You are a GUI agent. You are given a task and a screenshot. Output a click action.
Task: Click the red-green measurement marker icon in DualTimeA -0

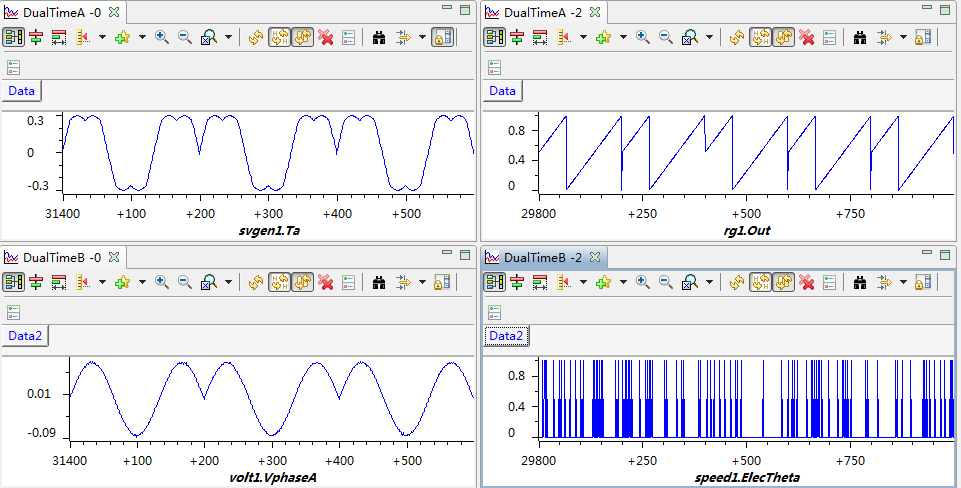click(36, 37)
